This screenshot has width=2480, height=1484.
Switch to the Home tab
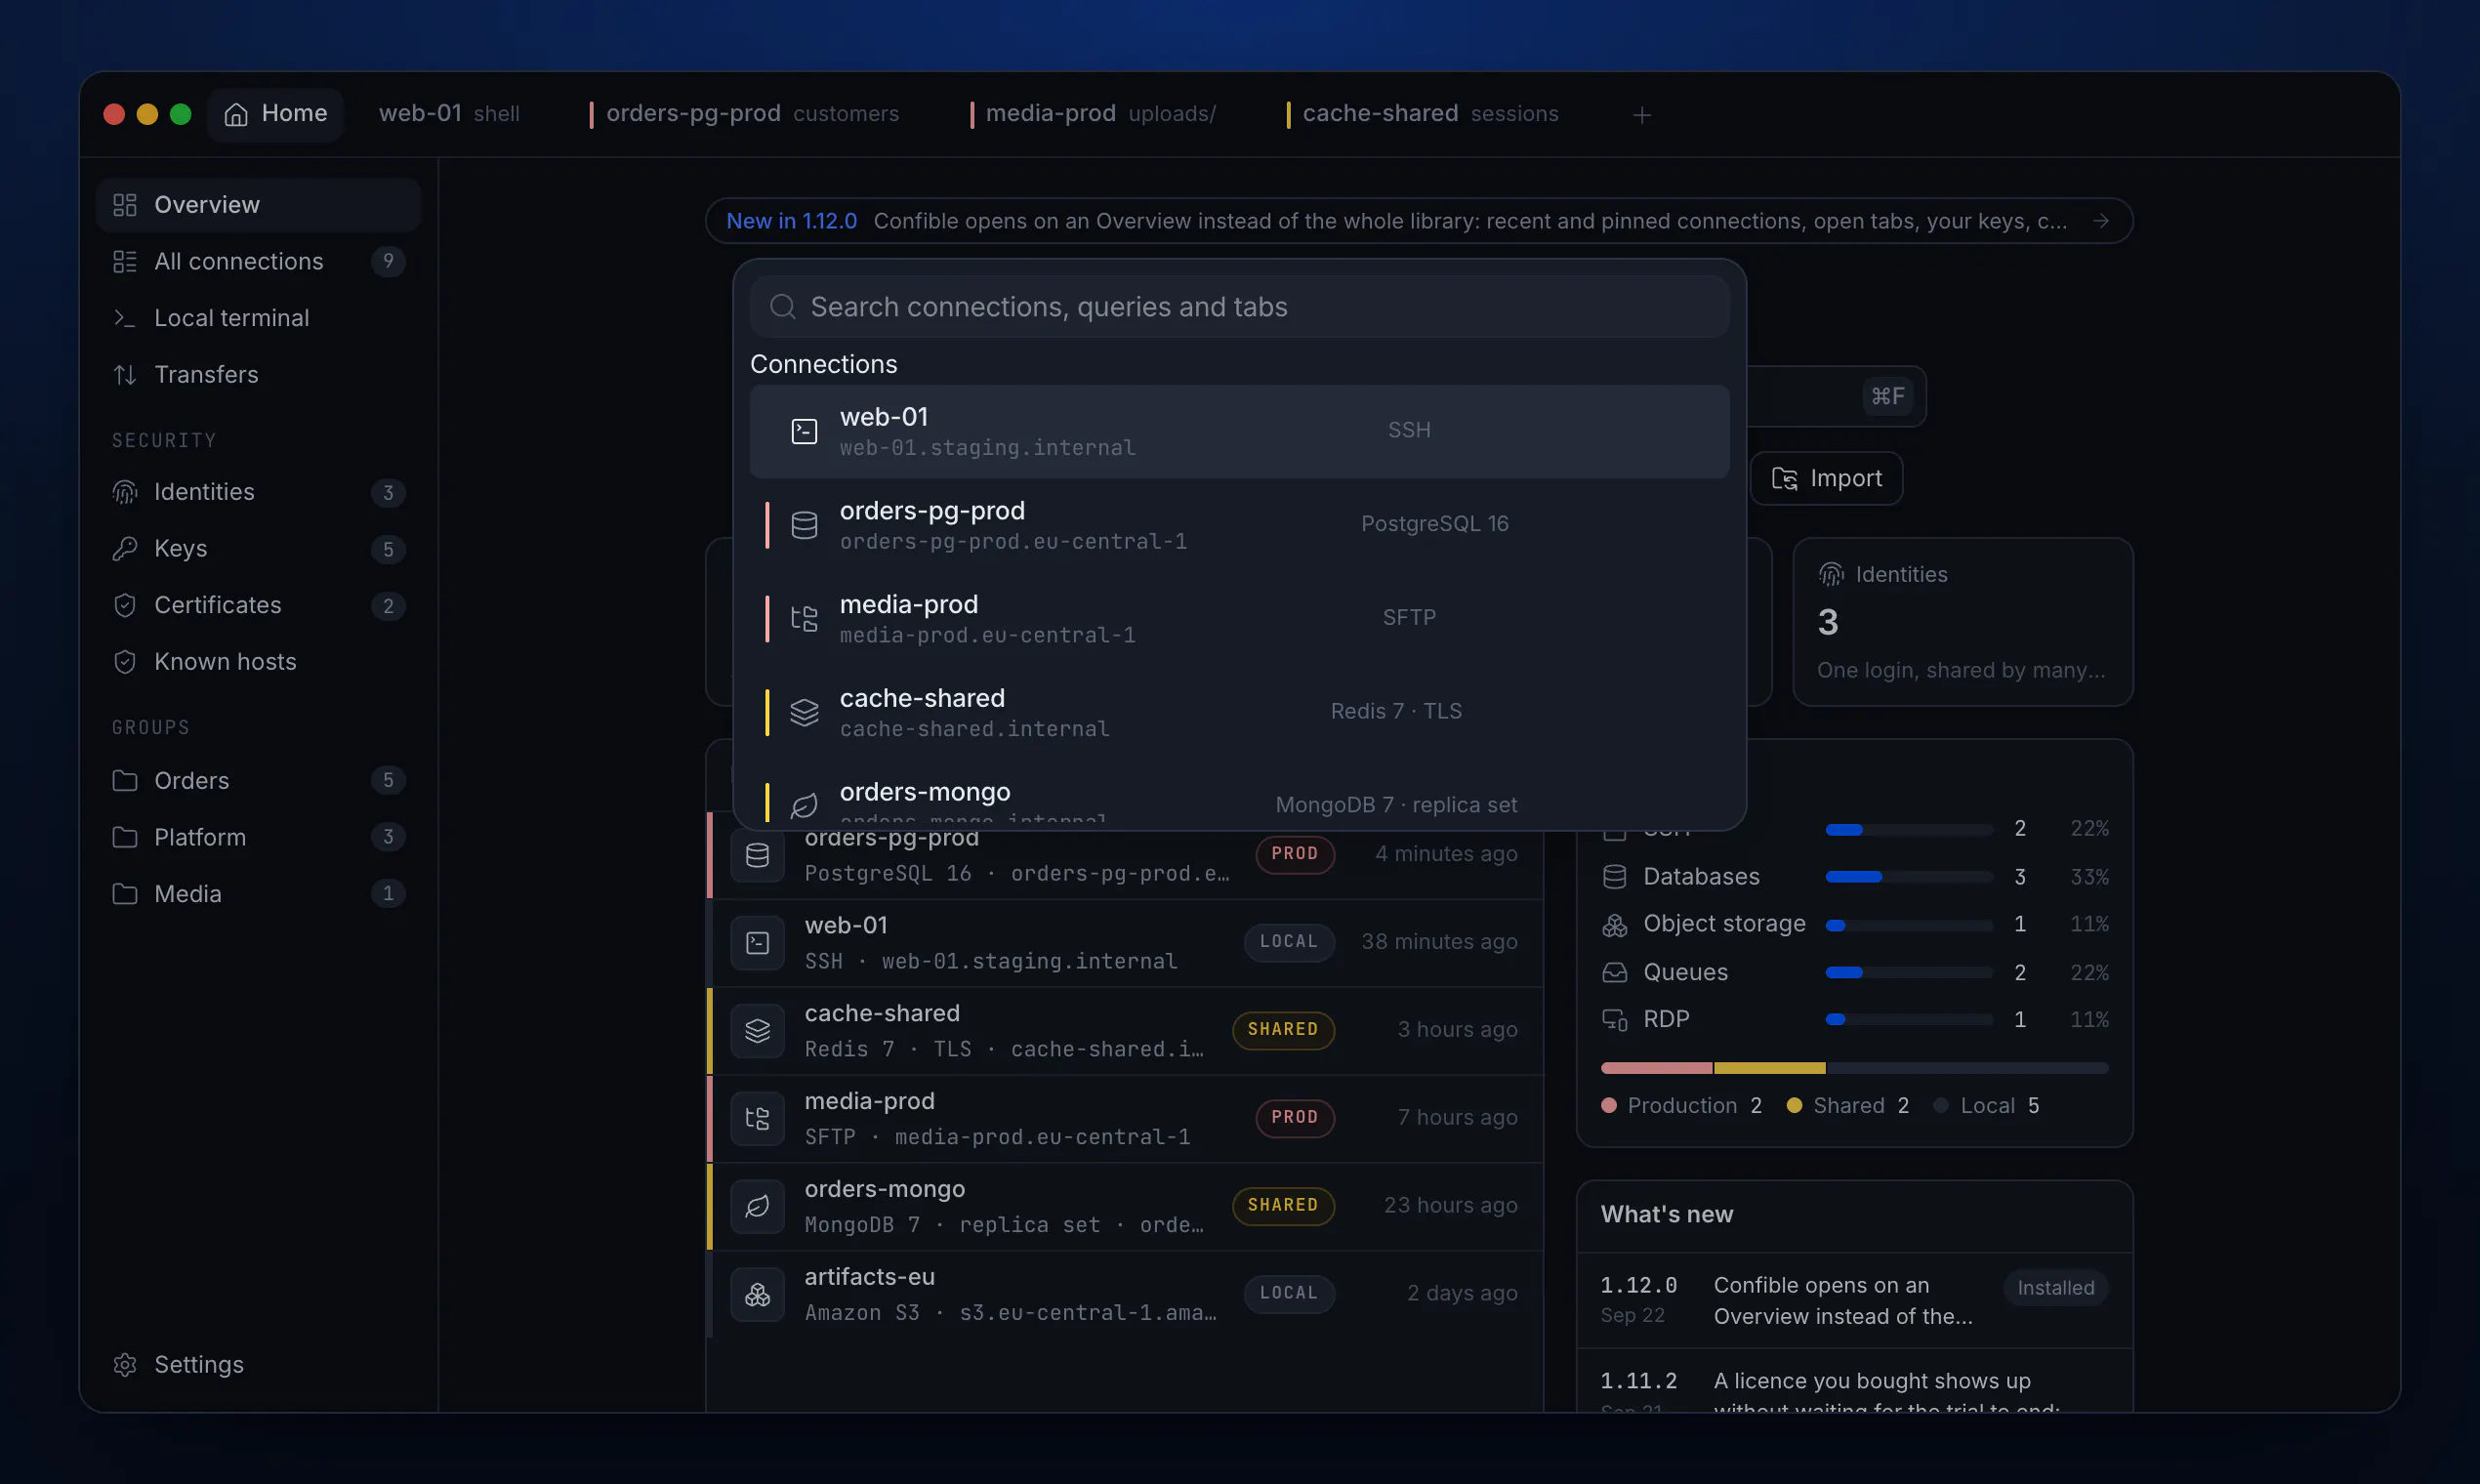(x=275, y=114)
